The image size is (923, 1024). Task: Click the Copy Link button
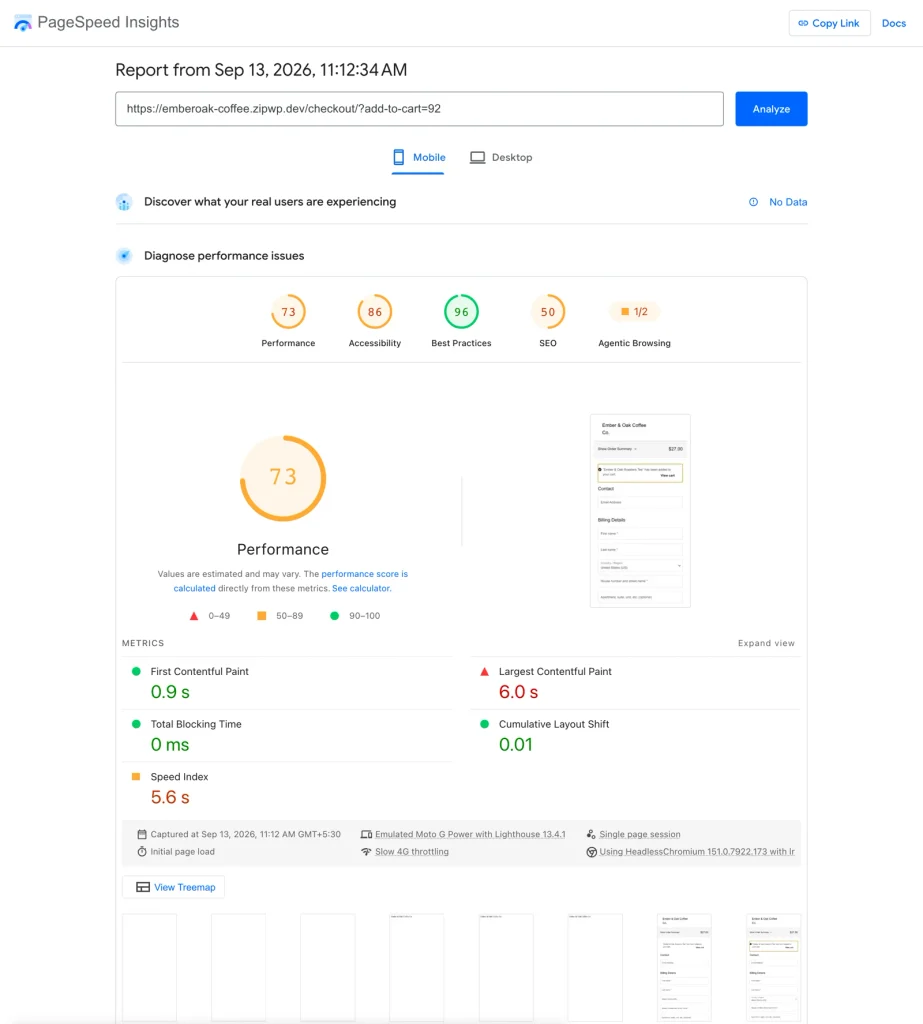pos(829,23)
